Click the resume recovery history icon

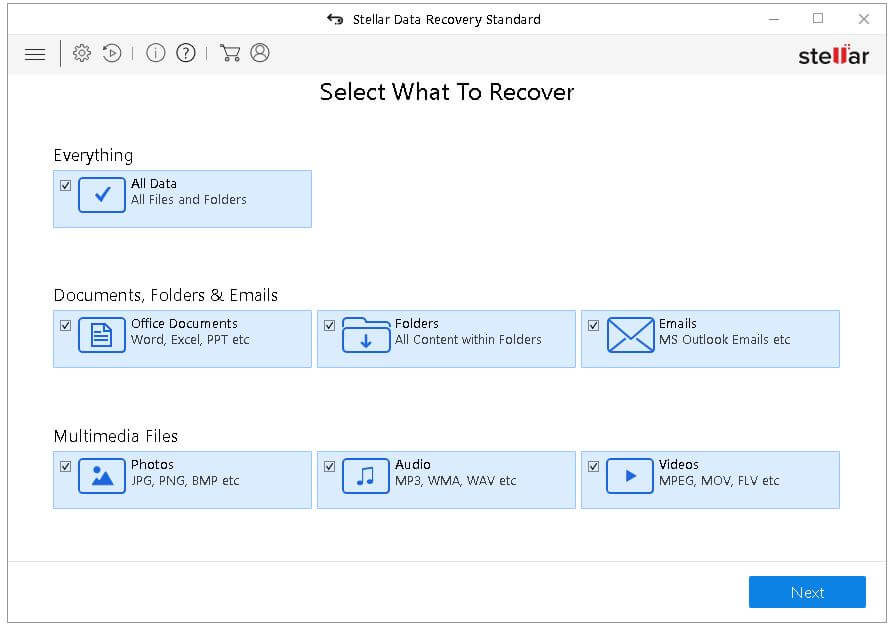tap(112, 53)
